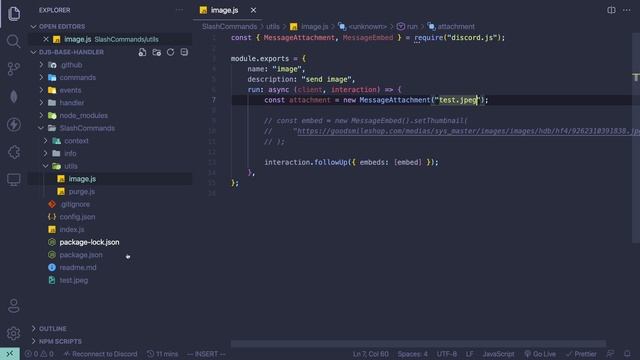The image size is (640, 360).
Task: Change language mode JavaScript in status bar
Action: 498,354
